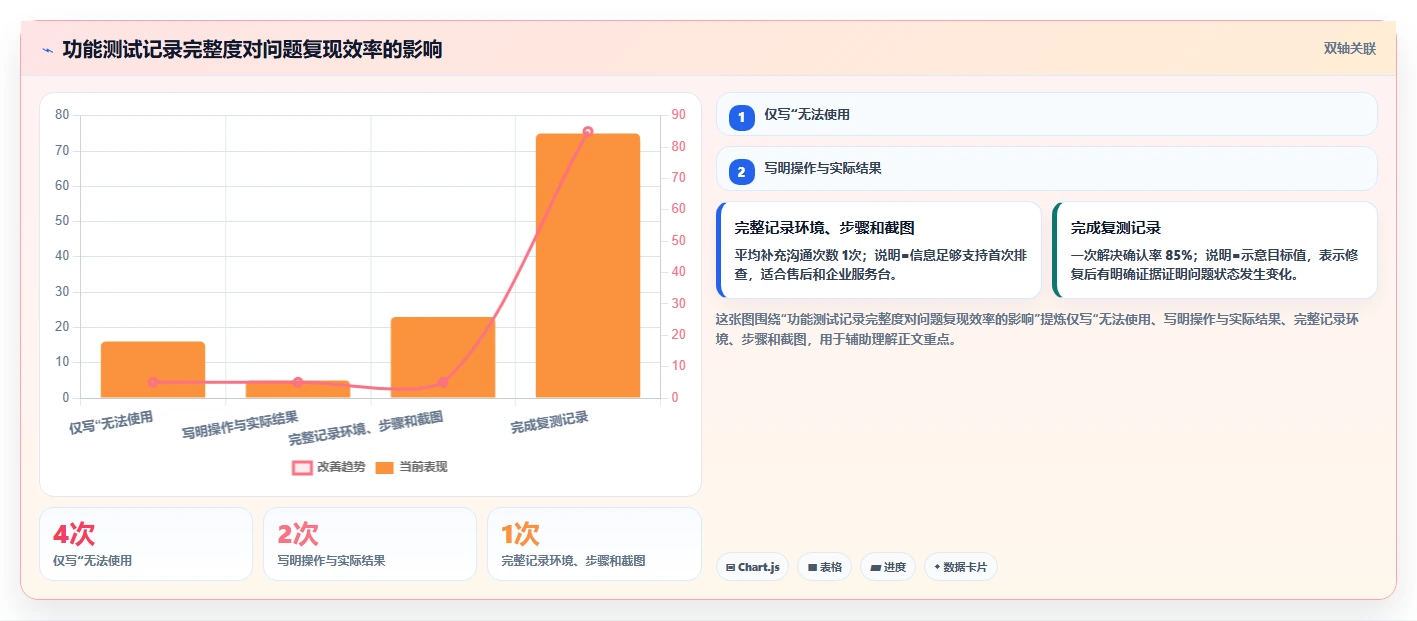Click the 1次 stat card
Image resolution: width=1417 pixels, height=621 pixels.
594,544
